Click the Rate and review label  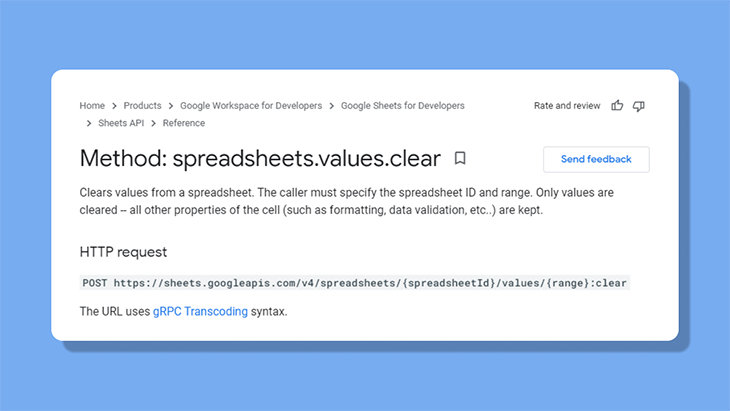click(567, 106)
